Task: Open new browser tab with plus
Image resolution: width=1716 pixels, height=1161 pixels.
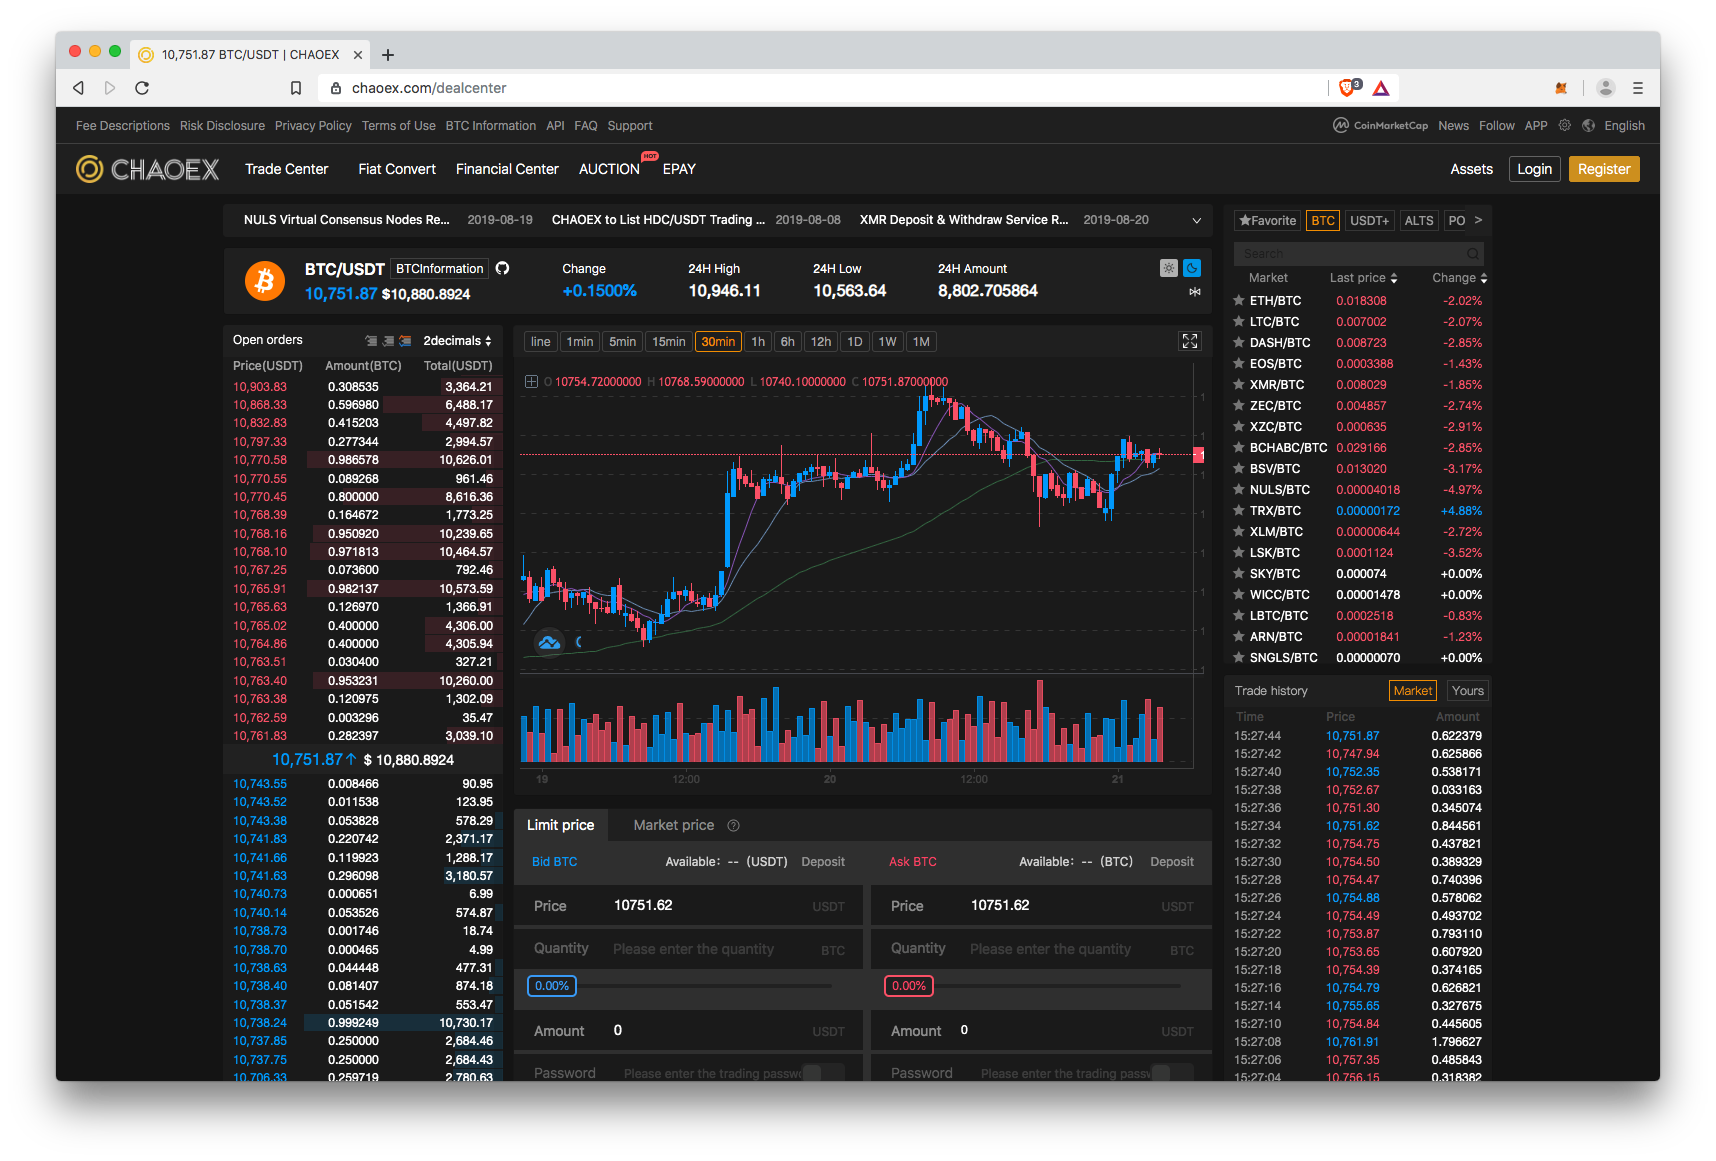Action: [x=388, y=55]
